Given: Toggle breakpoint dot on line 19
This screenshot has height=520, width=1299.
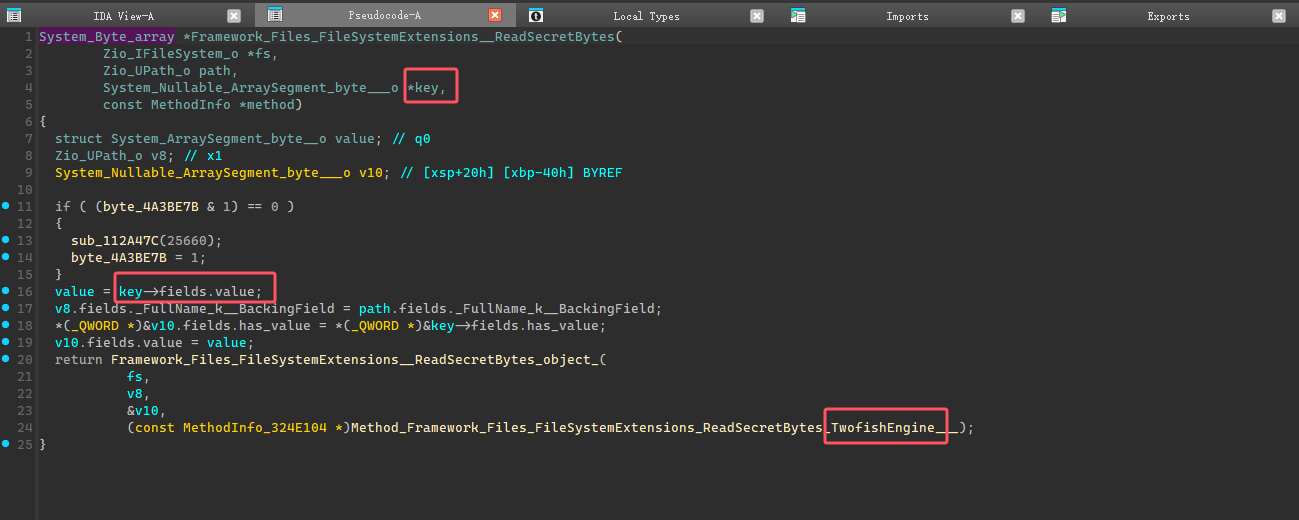Looking at the screenshot, I should (x=6, y=342).
